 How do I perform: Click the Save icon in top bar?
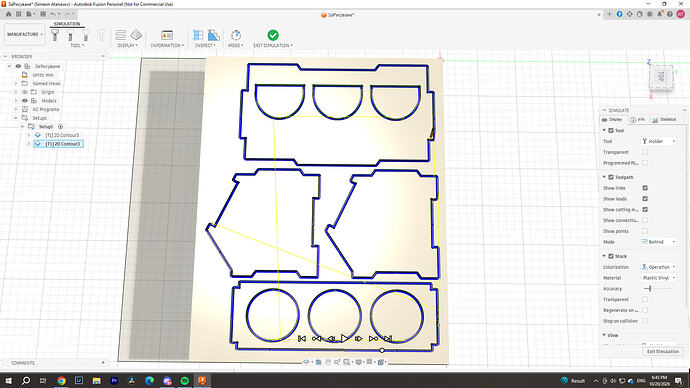point(43,14)
